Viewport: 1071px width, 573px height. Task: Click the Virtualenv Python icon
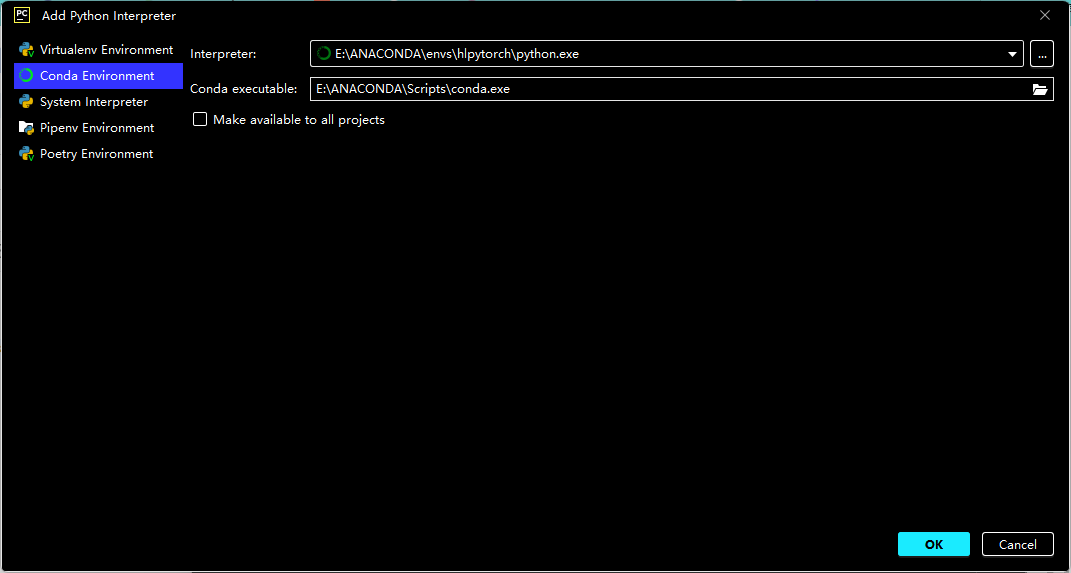27,50
